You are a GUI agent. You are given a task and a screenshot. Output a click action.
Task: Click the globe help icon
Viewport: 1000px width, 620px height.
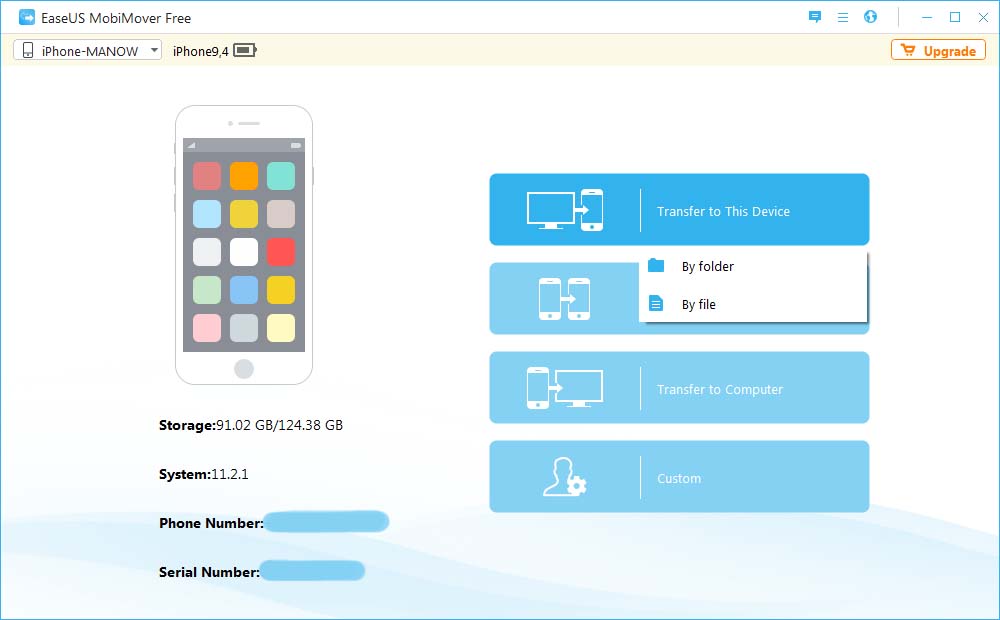[x=870, y=17]
